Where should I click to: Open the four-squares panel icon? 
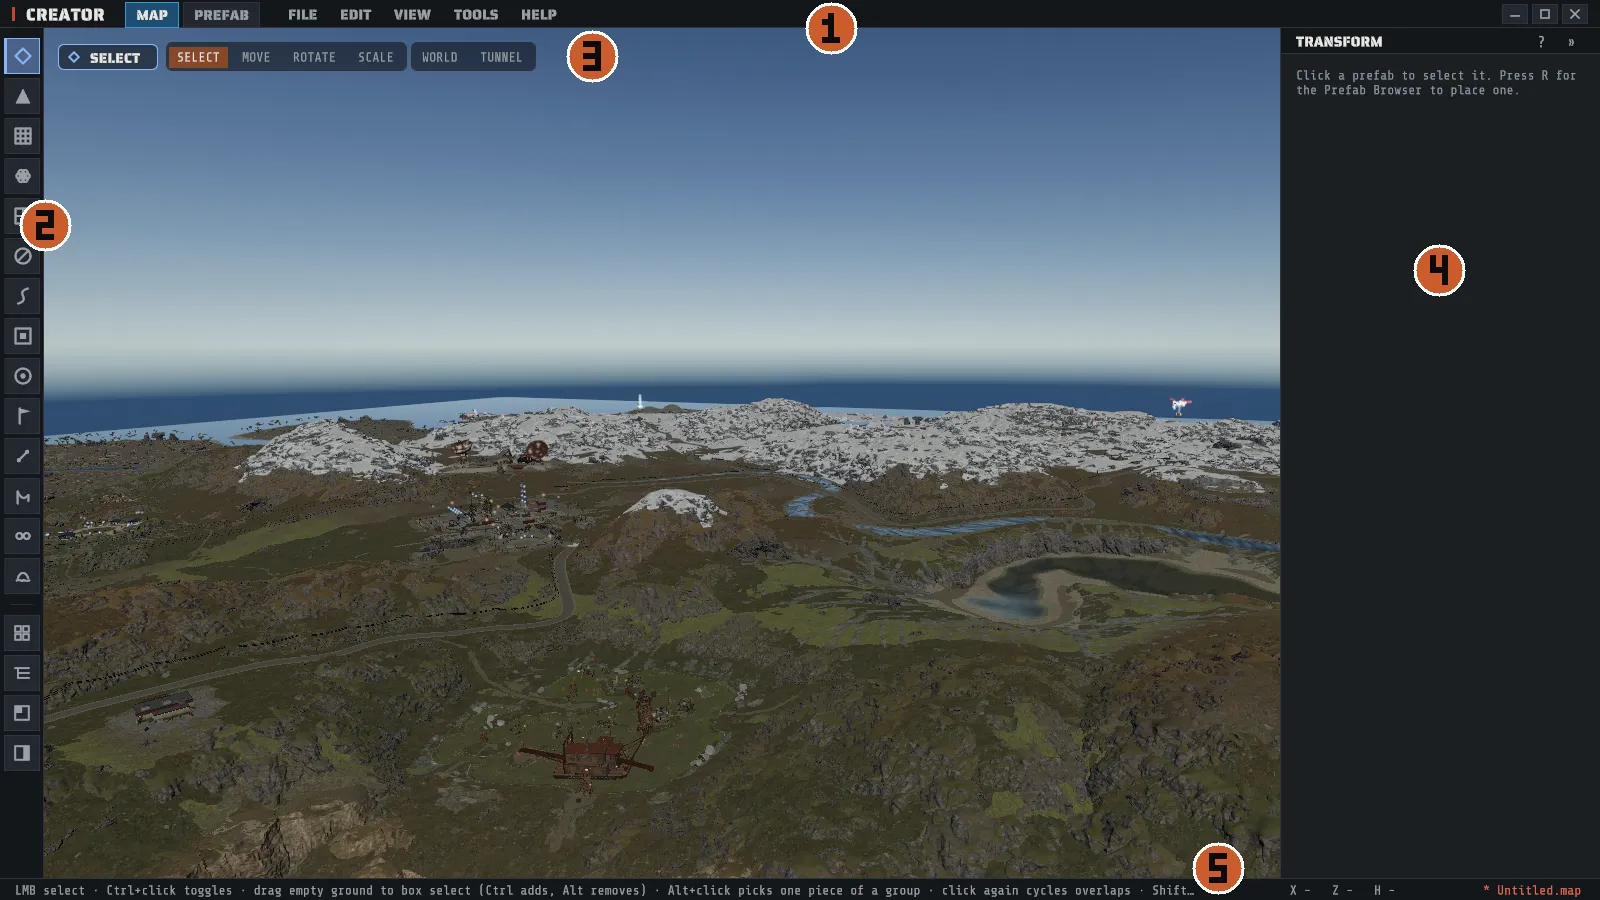tap(22, 633)
